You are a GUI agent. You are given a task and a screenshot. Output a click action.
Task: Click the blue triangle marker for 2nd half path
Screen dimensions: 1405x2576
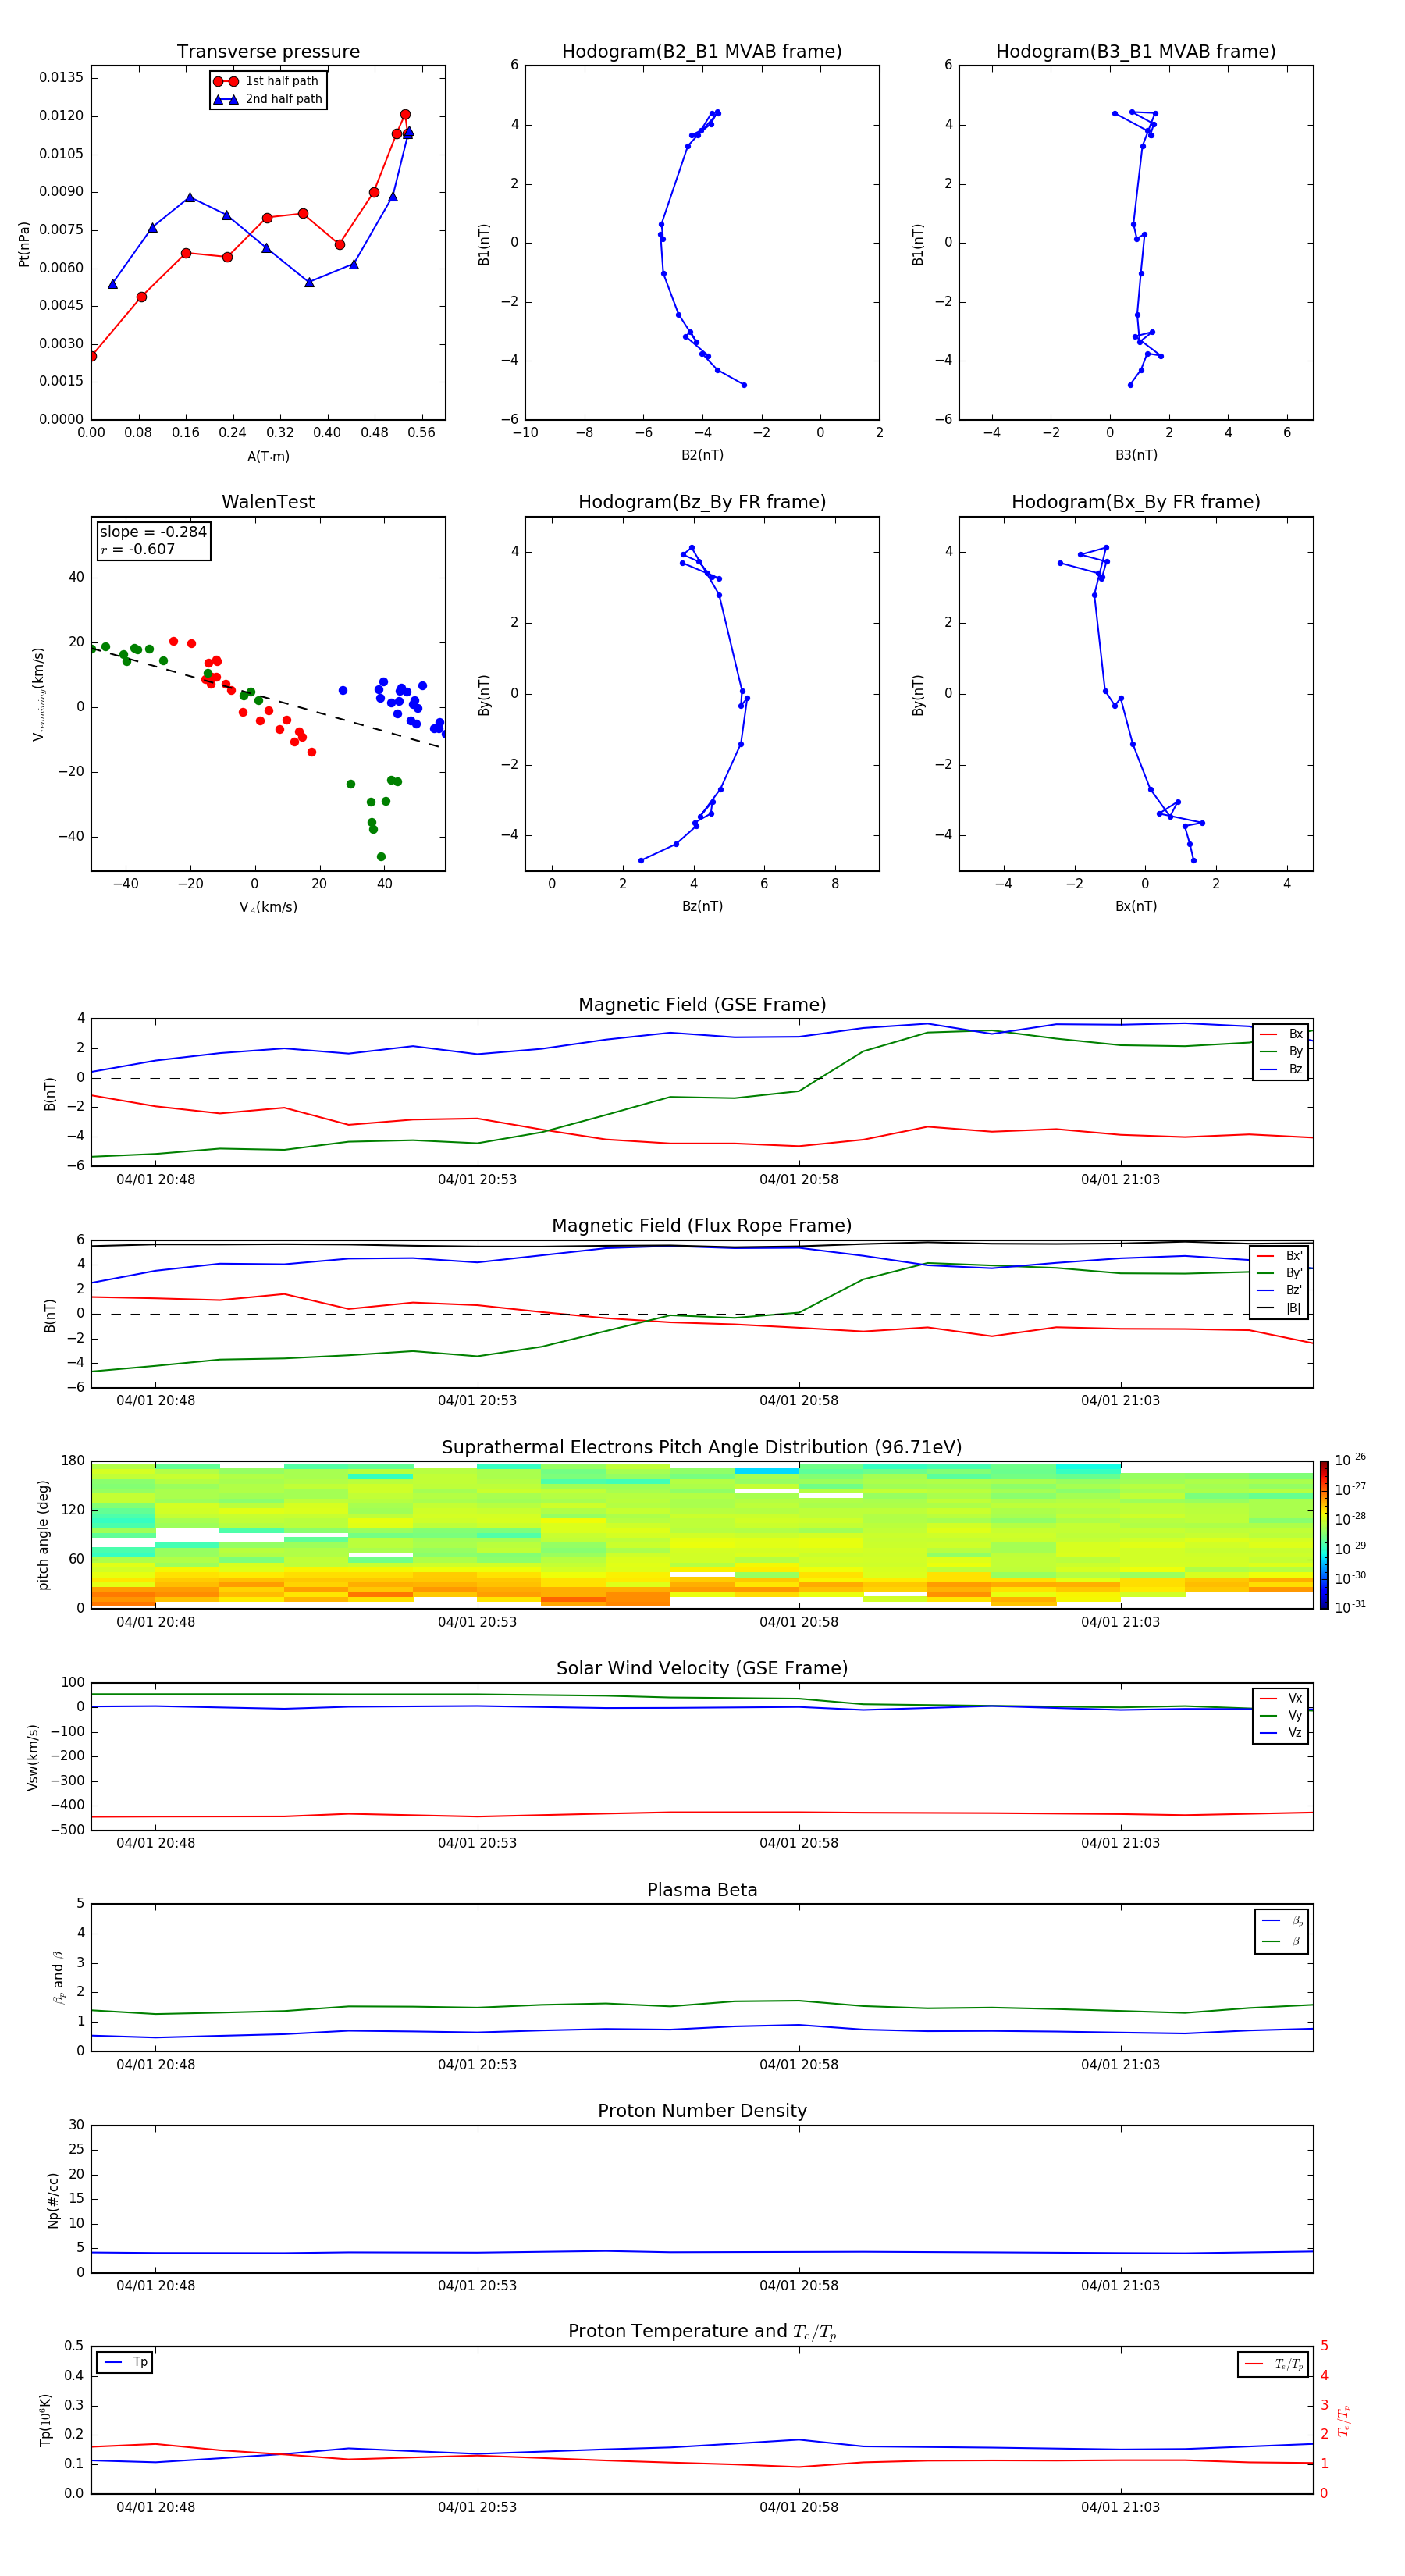click(x=225, y=99)
